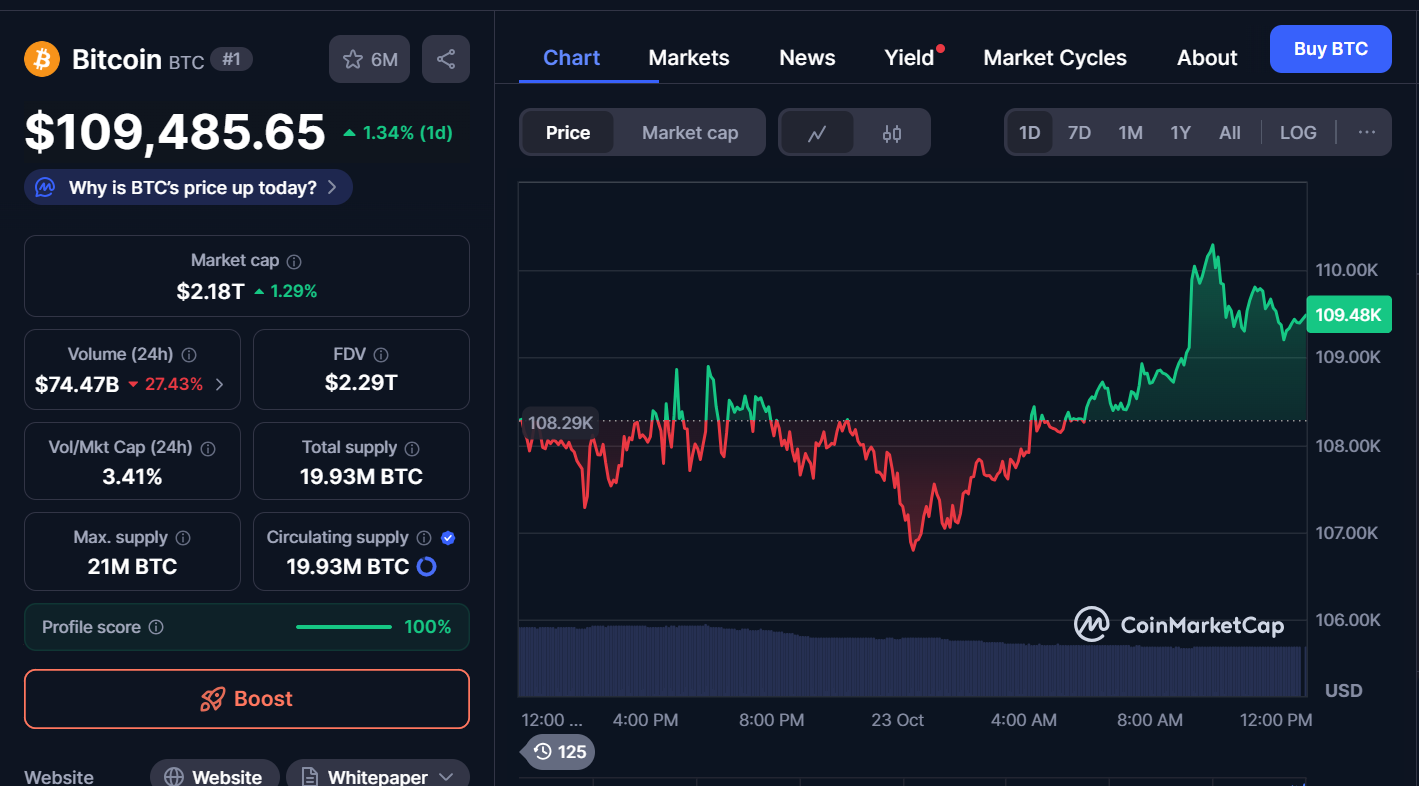Switch to the Market Cycles tab

(1054, 58)
